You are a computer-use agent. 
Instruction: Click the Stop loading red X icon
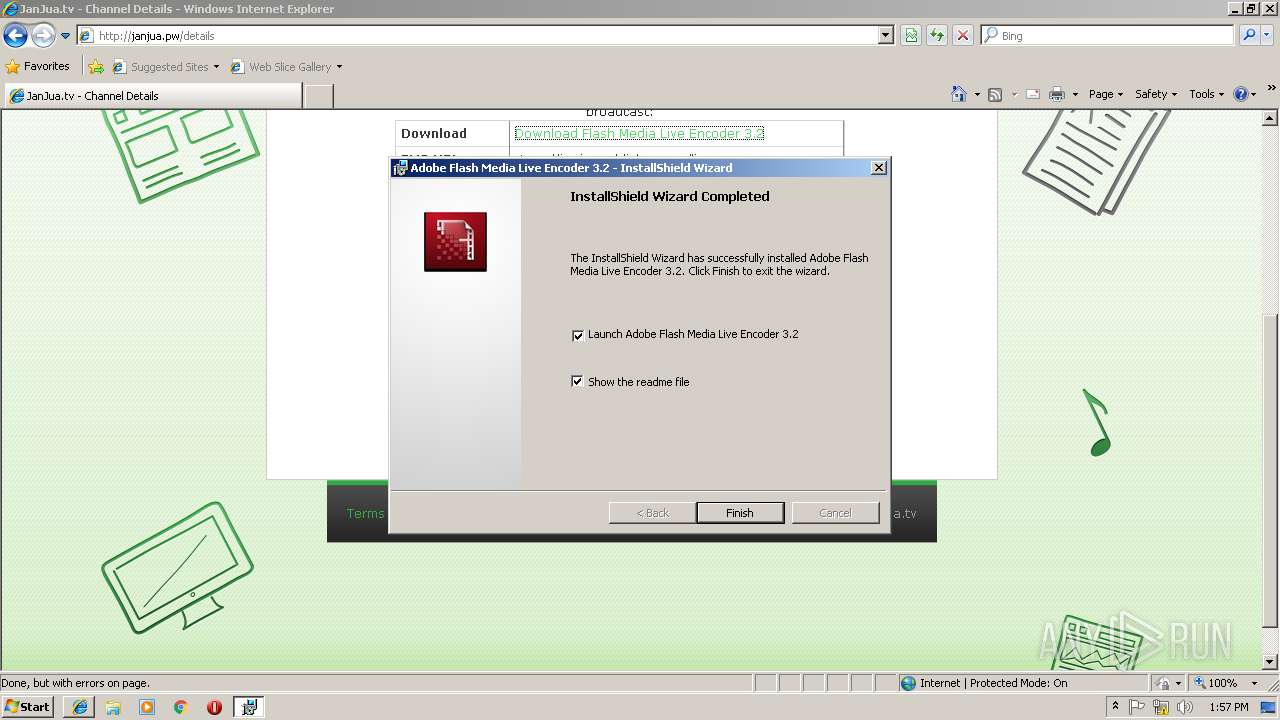[x=963, y=36]
